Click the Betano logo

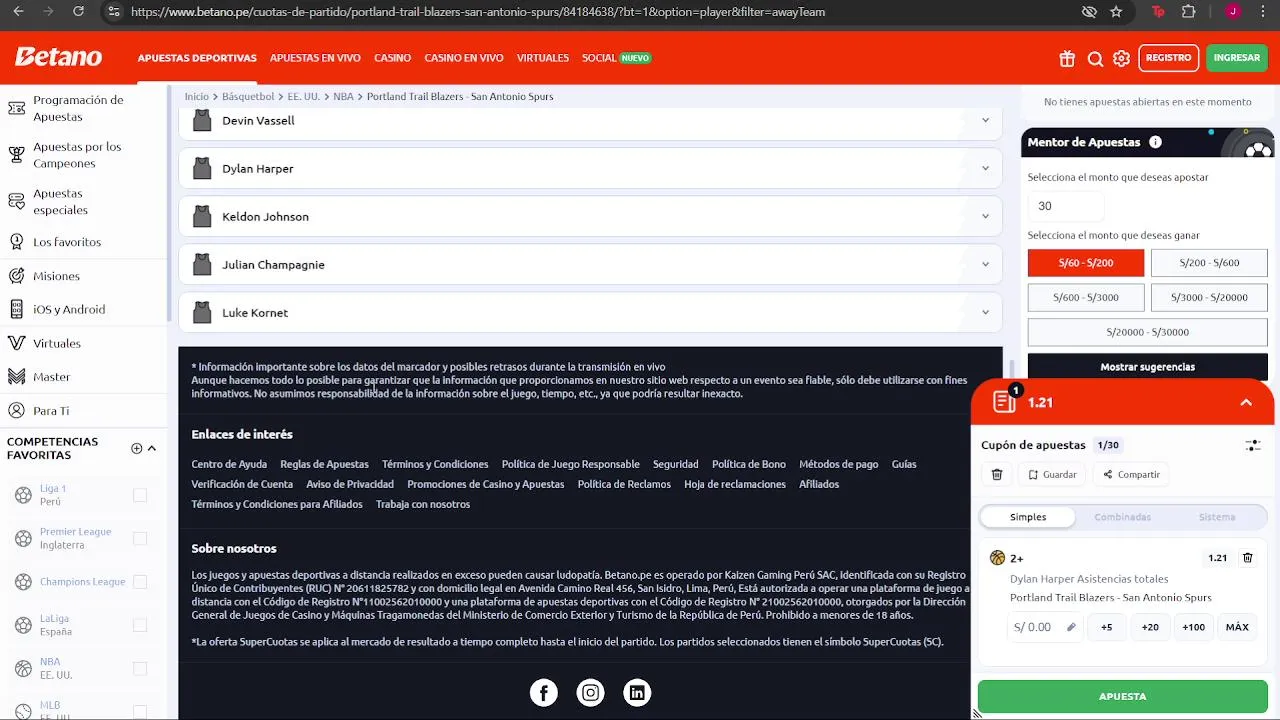tap(58, 57)
